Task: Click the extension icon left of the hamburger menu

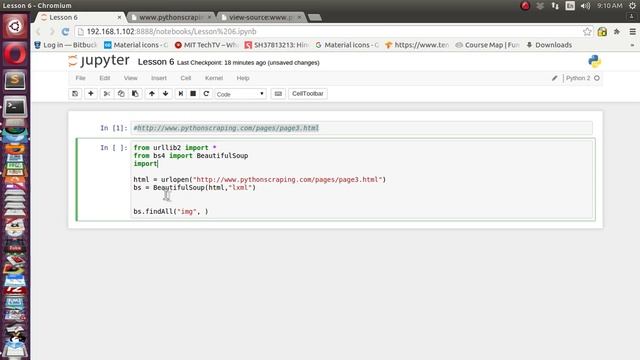Action: (617, 31)
